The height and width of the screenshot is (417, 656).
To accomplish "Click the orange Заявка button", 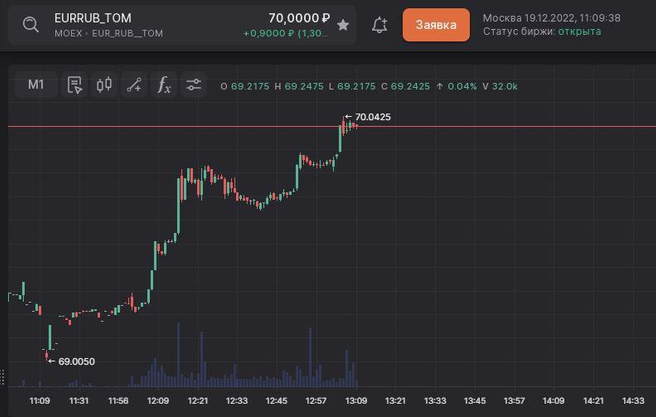I will [436, 25].
